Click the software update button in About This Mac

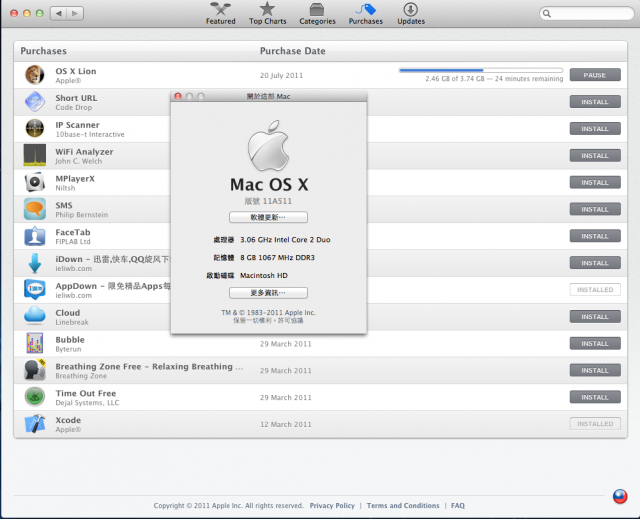pyautogui.click(x=268, y=217)
